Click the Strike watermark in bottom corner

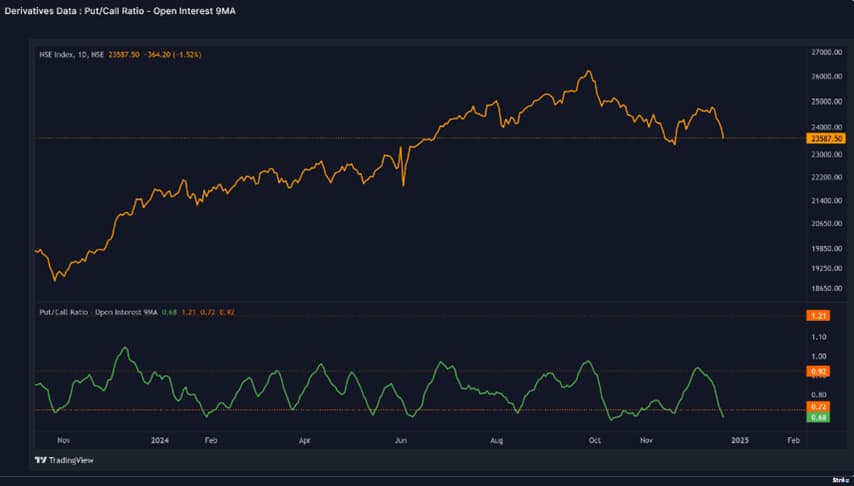pos(839,480)
